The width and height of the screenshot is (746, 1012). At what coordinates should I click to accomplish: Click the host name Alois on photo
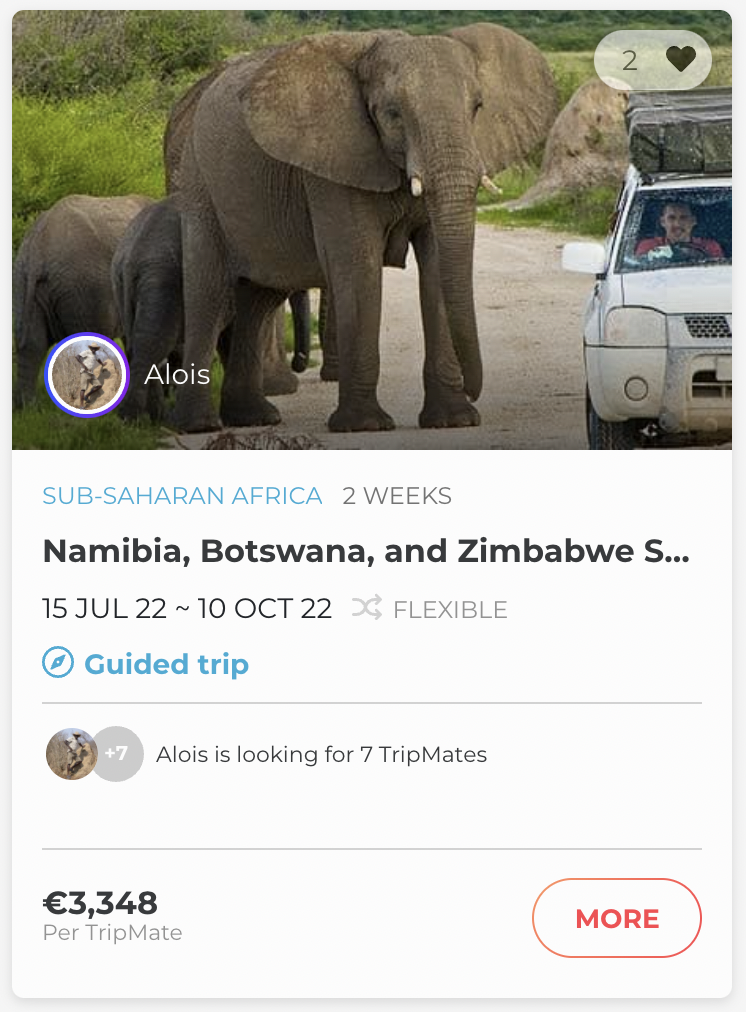coord(177,375)
